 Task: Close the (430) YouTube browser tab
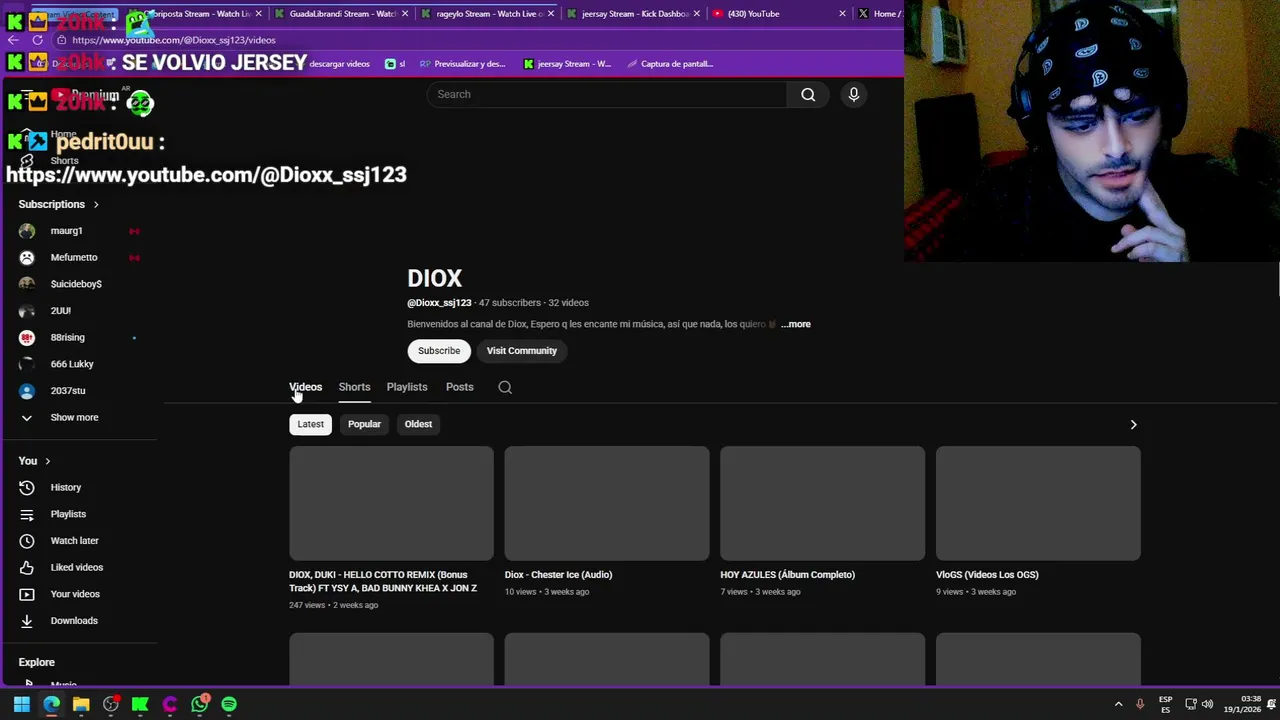click(842, 14)
